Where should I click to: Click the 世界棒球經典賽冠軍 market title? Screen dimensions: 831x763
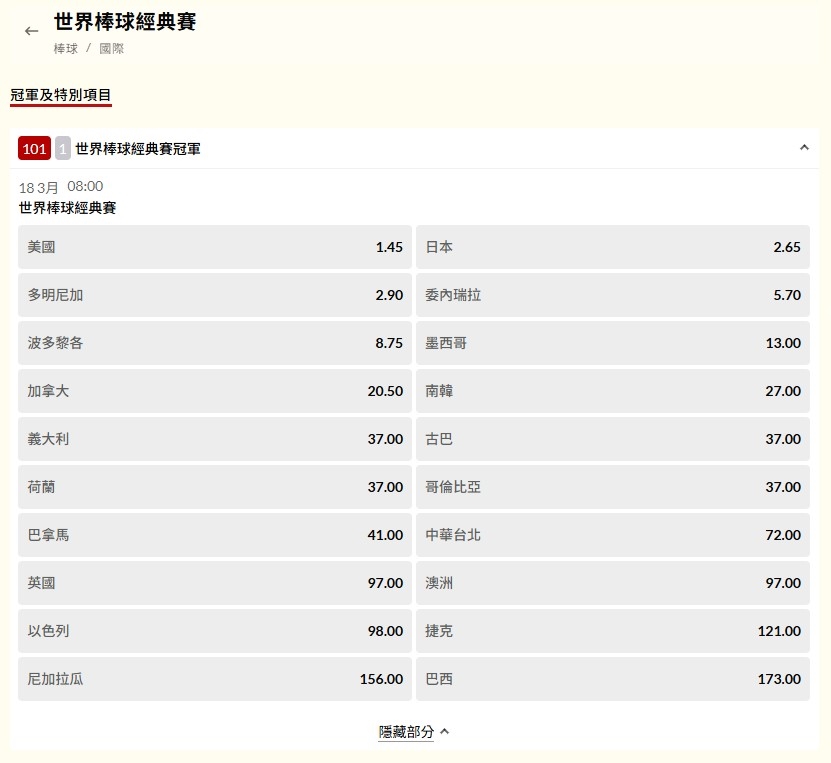click(140, 148)
